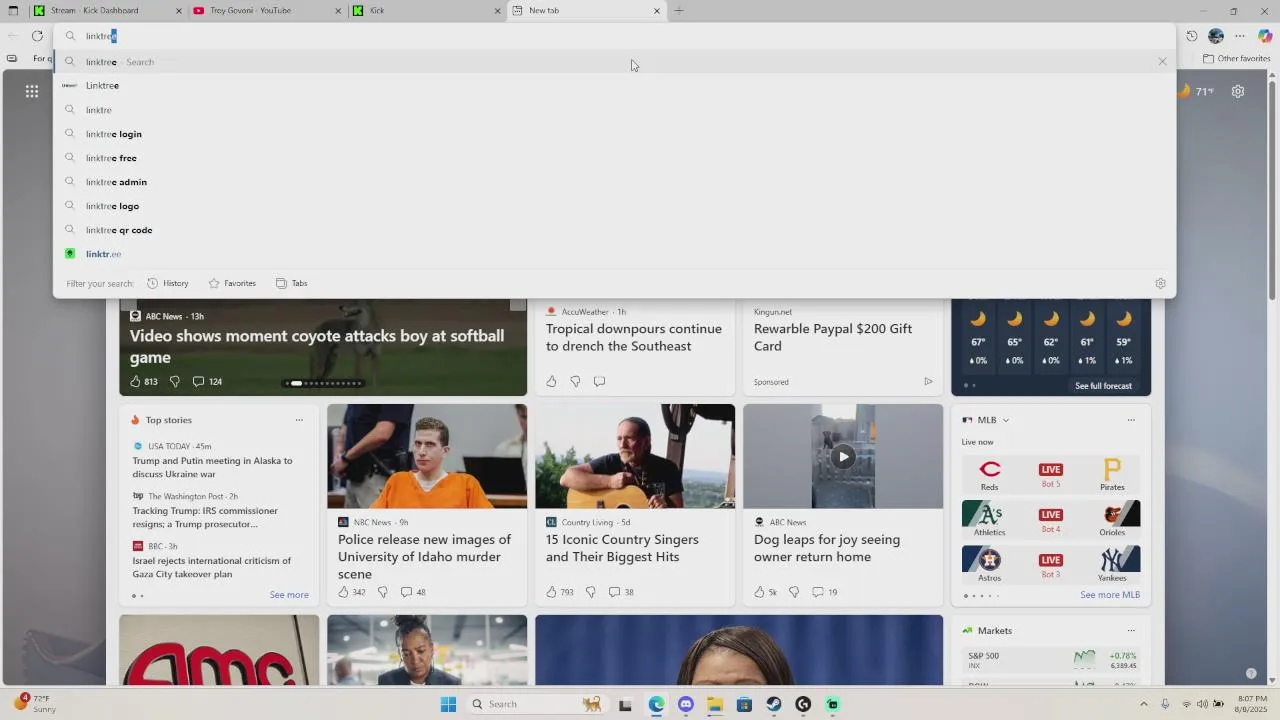Filter search suggestions by History
1280x720 pixels.
point(168,283)
